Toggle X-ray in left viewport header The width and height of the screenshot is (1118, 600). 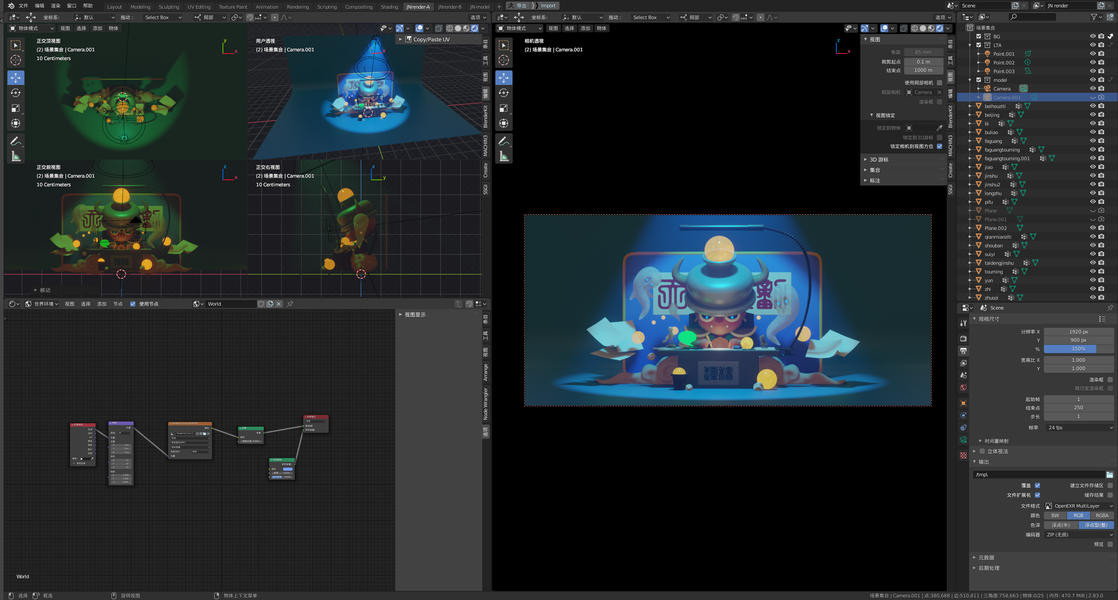[x=438, y=29]
